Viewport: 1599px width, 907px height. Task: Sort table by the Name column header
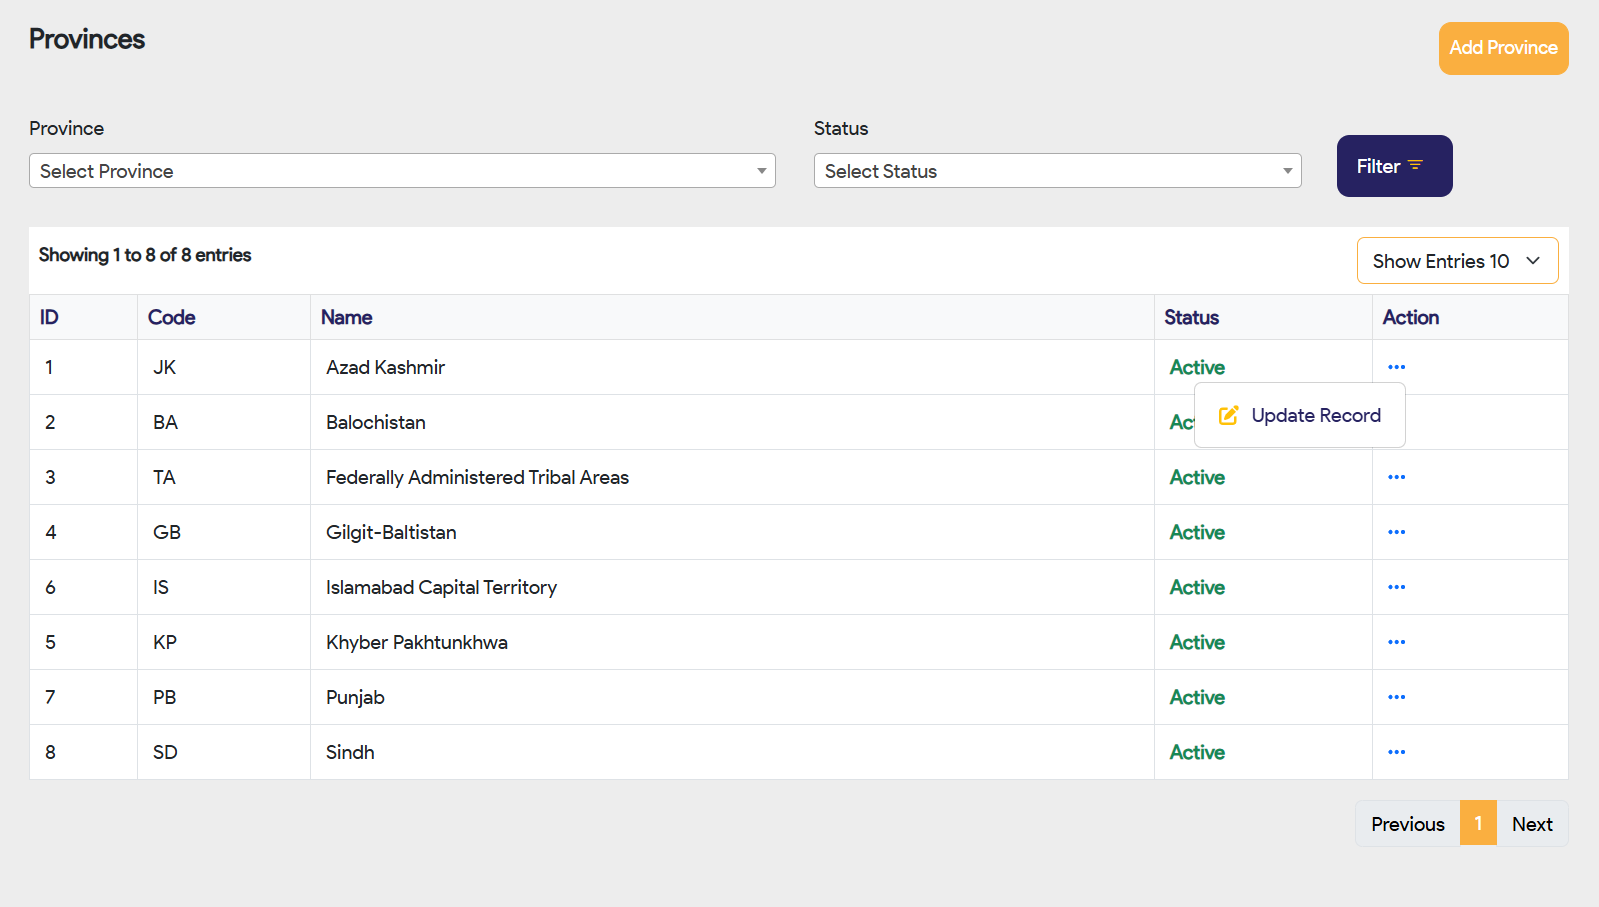tap(346, 317)
